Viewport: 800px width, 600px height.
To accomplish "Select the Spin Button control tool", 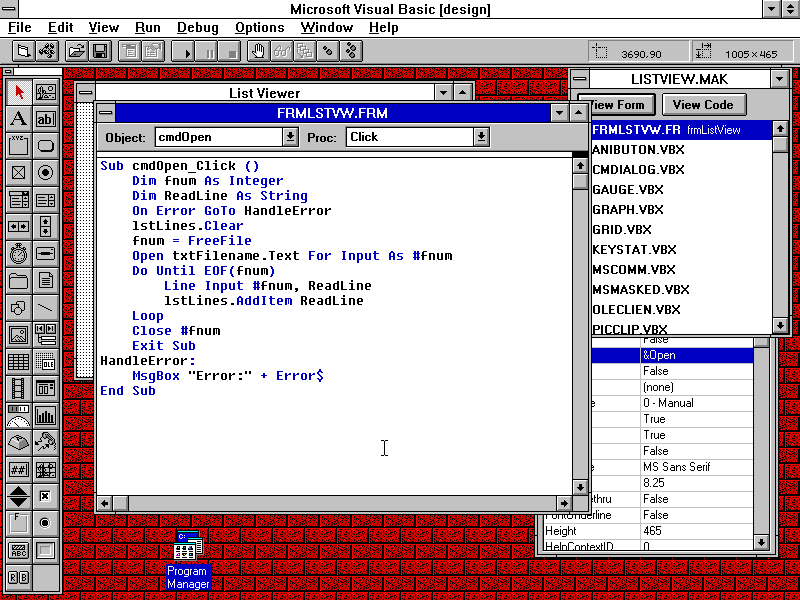I will coord(19,496).
